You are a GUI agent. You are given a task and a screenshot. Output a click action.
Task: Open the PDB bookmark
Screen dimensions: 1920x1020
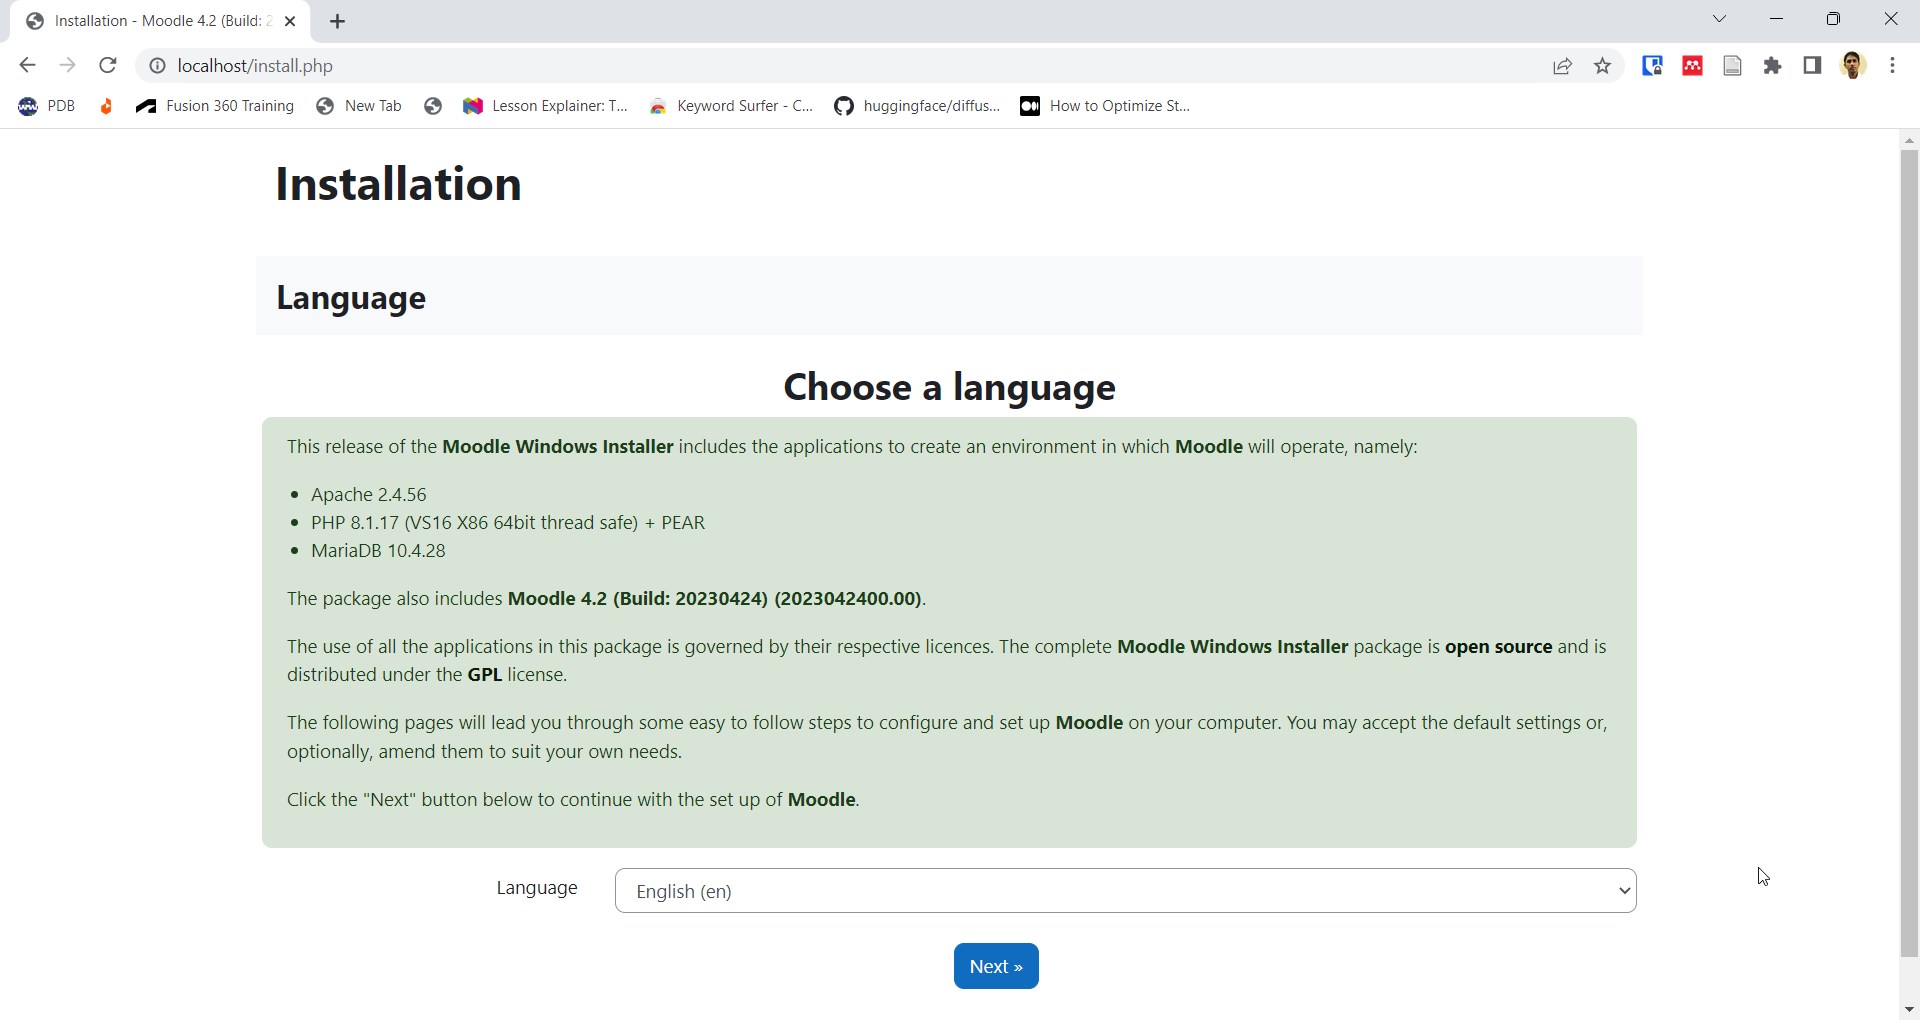coord(47,106)
